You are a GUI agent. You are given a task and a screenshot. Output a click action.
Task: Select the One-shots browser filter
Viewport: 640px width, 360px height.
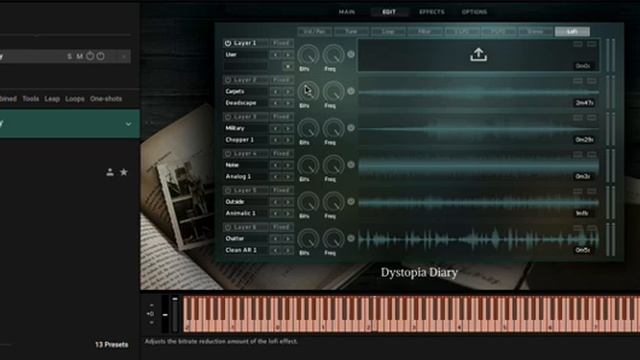tap(106, 99)
